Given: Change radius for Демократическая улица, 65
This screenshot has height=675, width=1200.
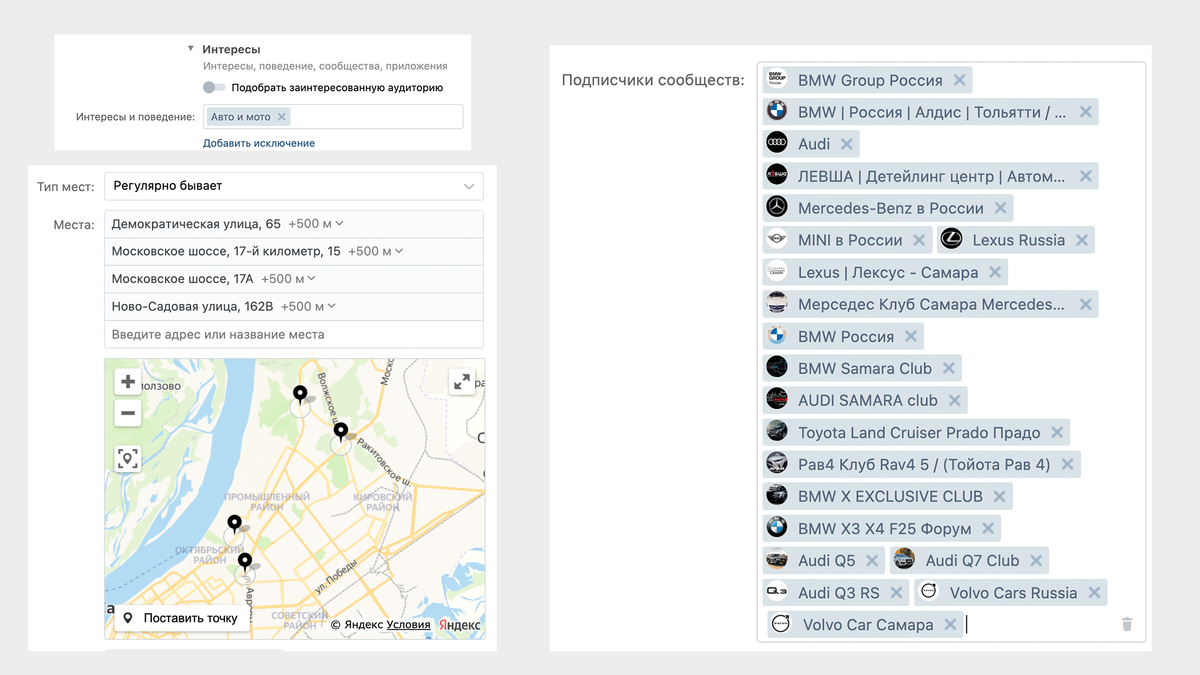Looking at the screenshot, I should point(315,224).
